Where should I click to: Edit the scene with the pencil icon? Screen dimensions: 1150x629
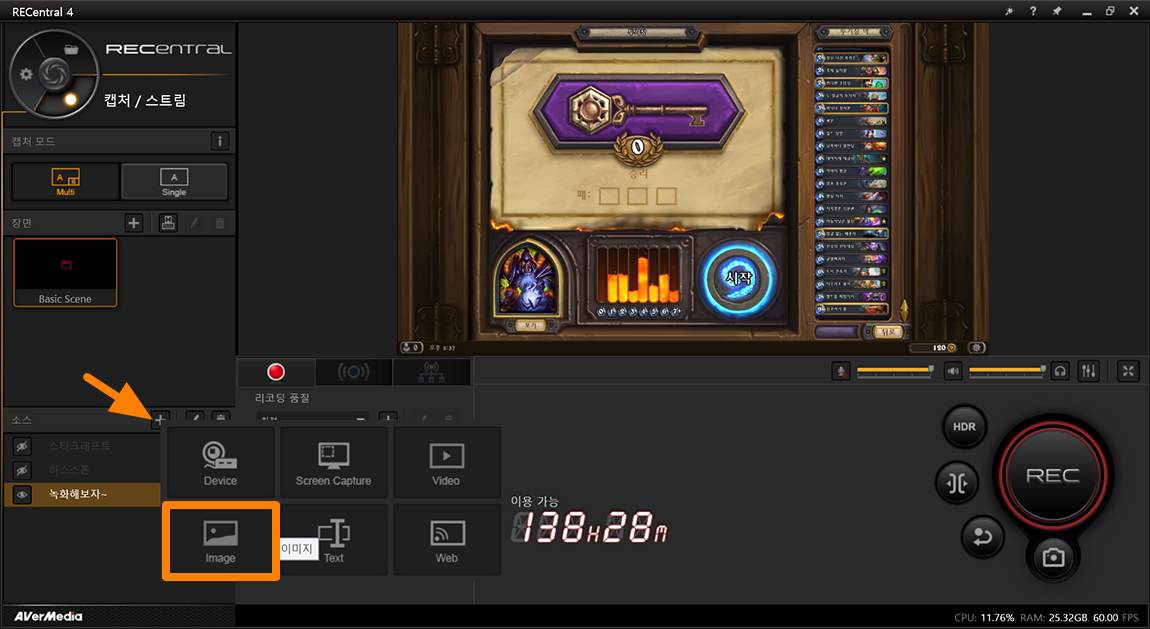pos(194,223)
